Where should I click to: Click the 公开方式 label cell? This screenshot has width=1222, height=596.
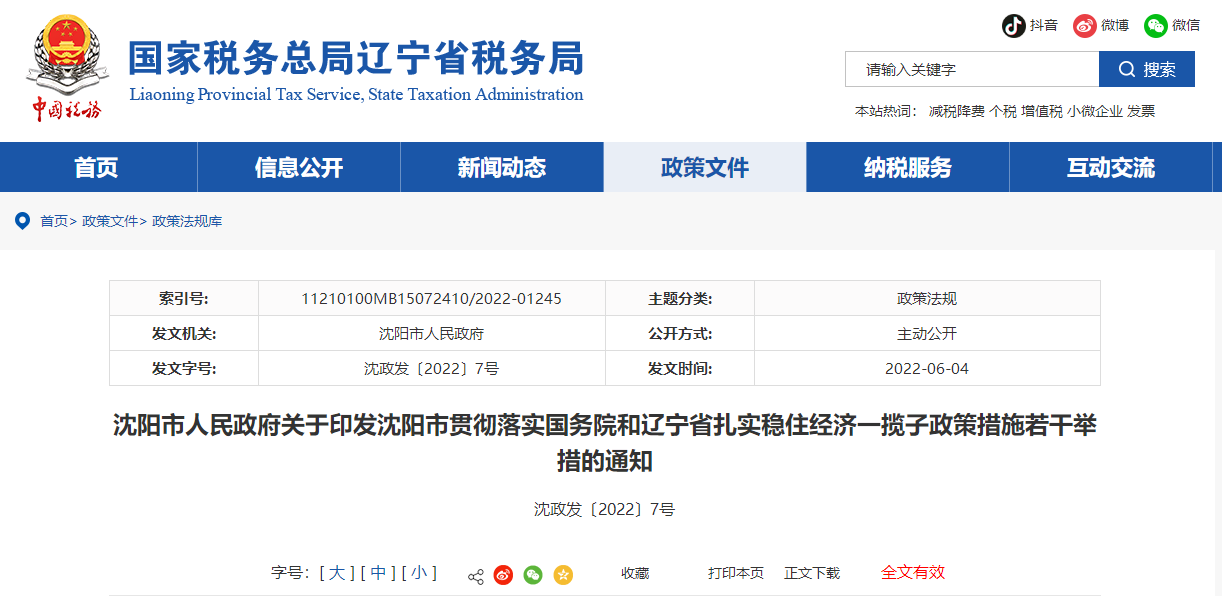click(x=680, y=333)
